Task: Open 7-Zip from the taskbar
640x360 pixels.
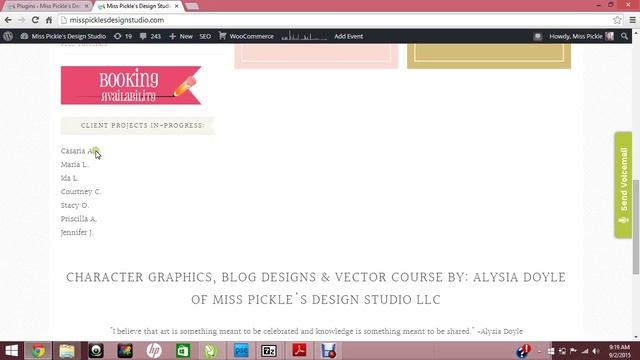Action: click(x=269, y=351)
